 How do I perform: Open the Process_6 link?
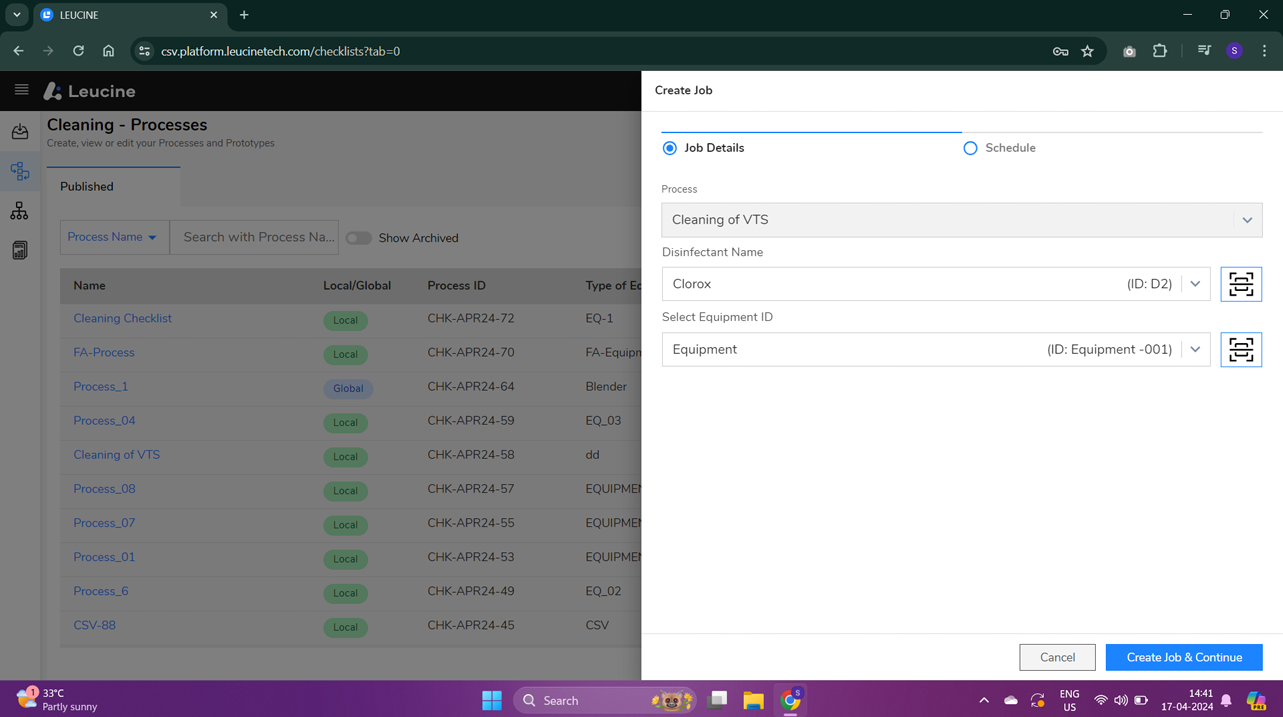100,591
